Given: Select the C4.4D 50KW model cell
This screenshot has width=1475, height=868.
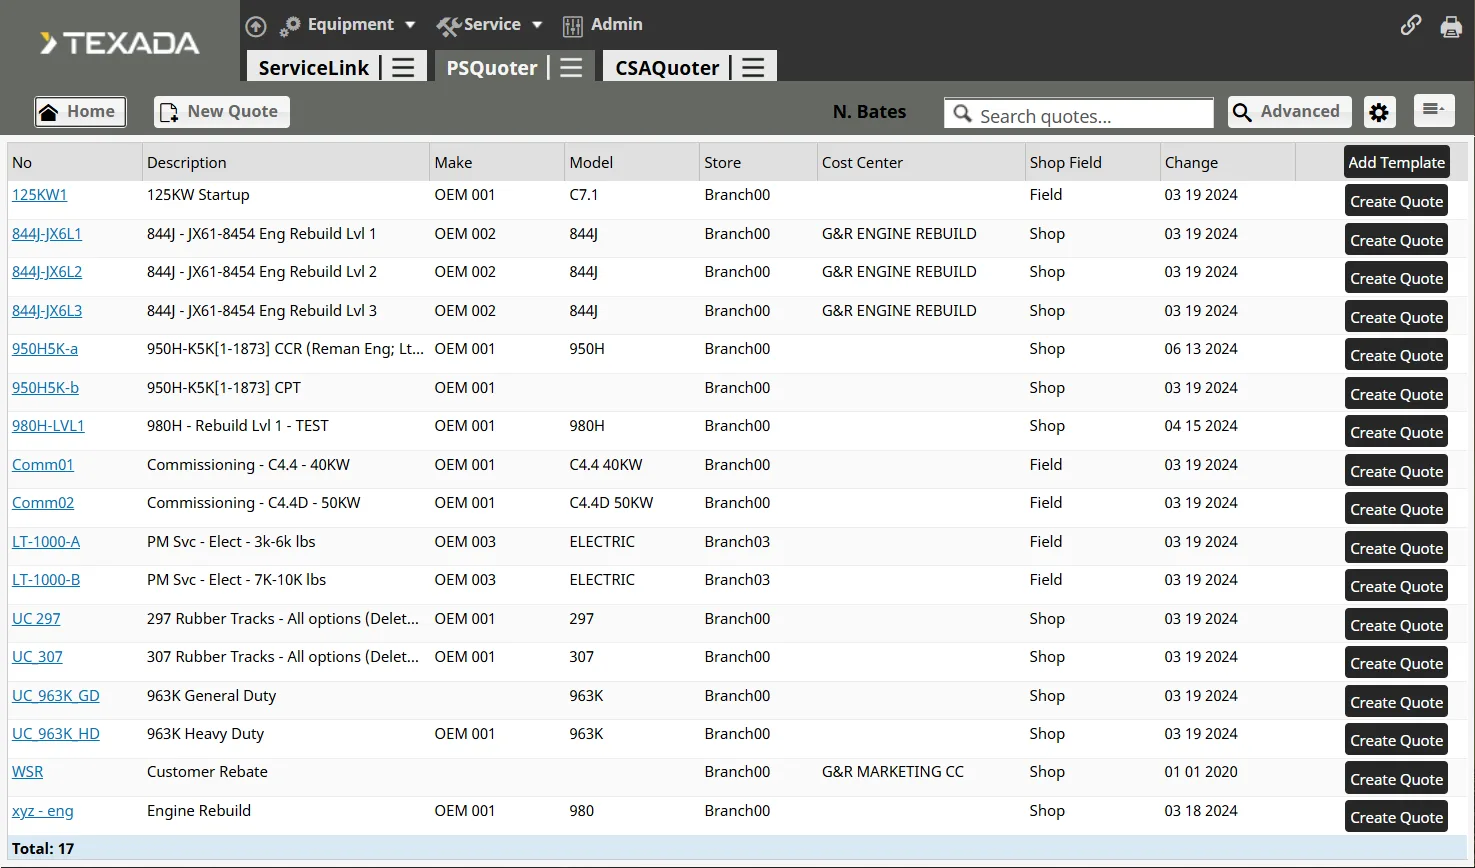Looking at the screenshot, I should 611,503.
